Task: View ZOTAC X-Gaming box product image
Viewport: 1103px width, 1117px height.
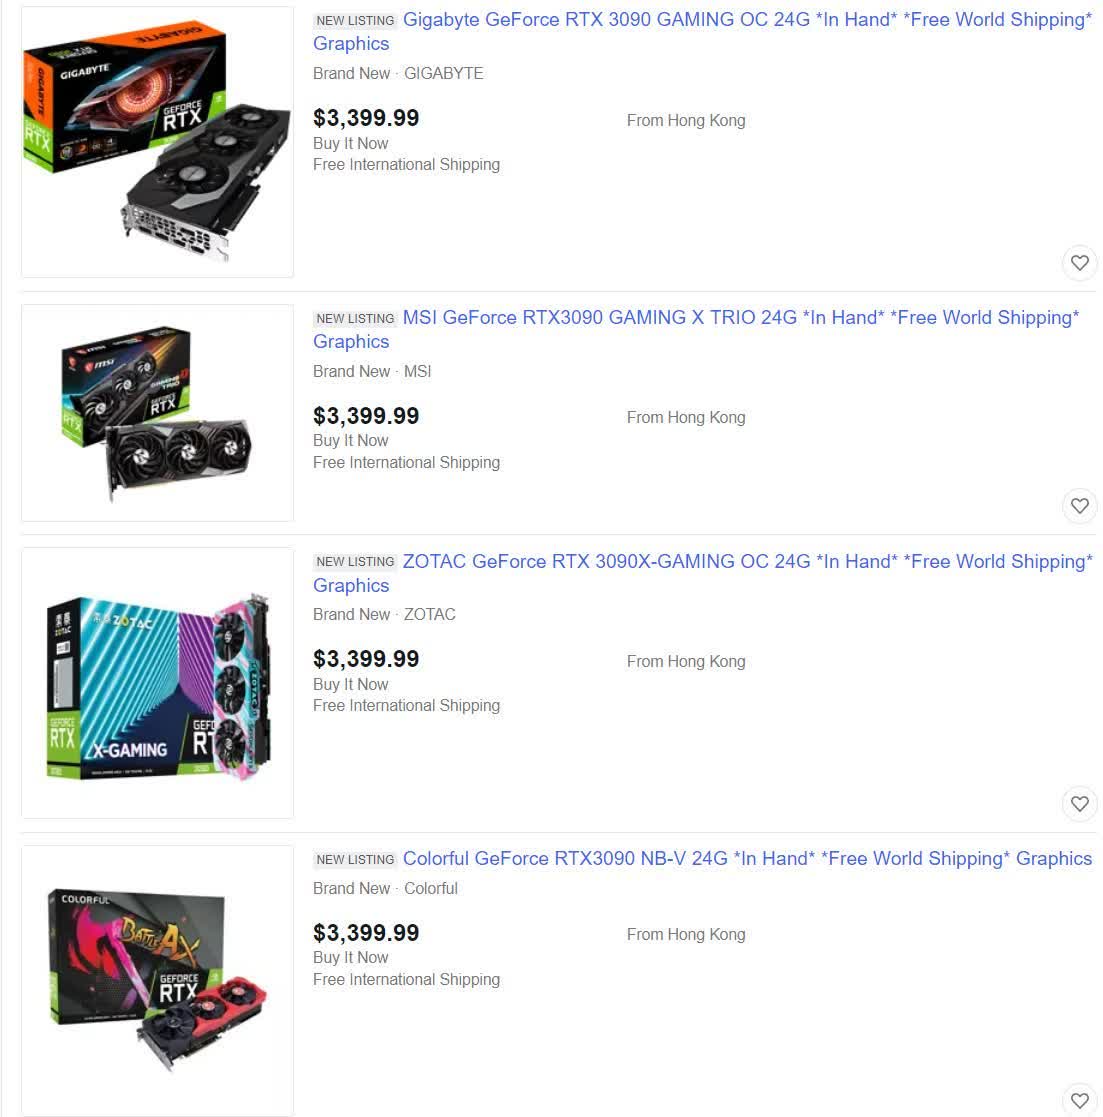Action: 157,683
